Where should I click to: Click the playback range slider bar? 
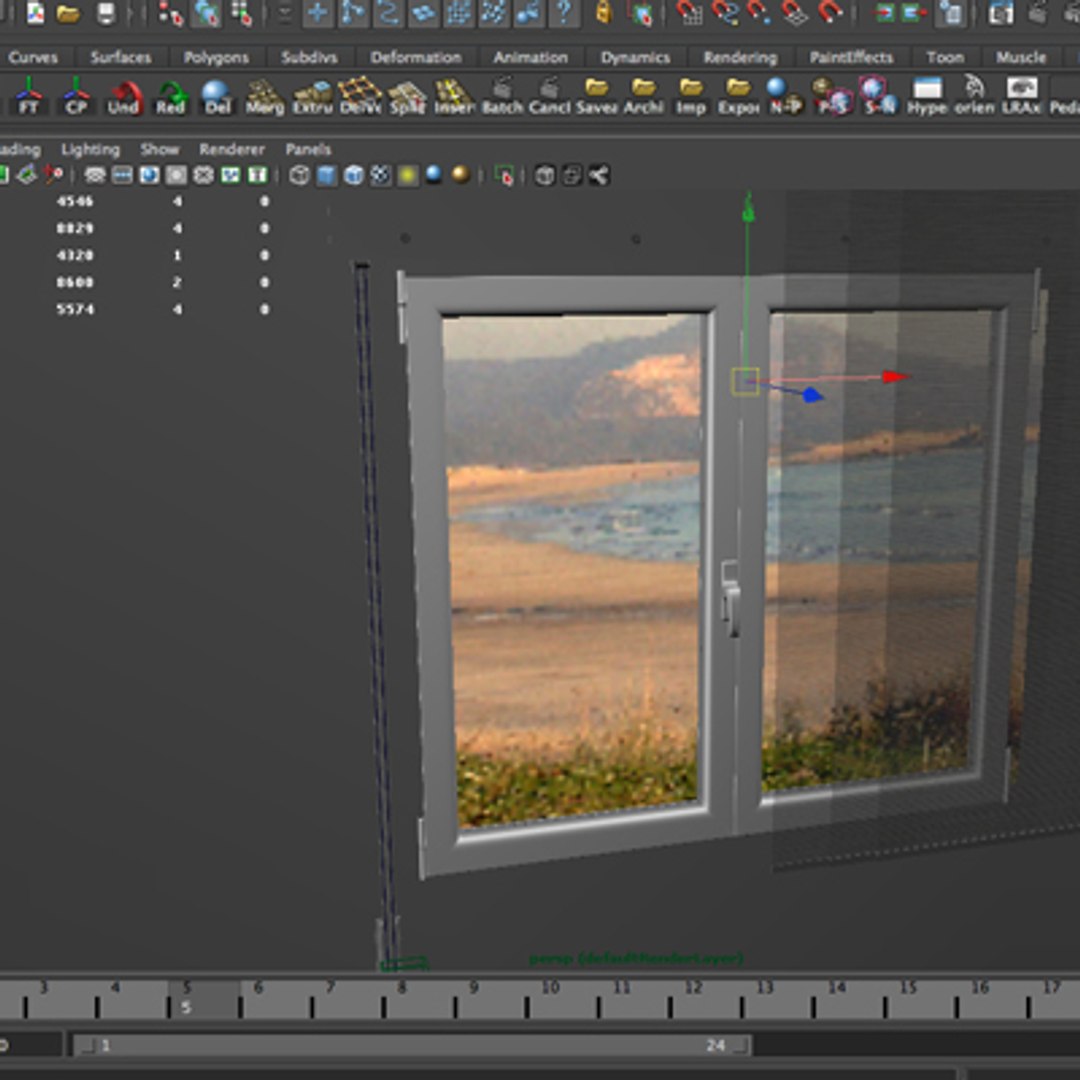(x=413, y=1046)
